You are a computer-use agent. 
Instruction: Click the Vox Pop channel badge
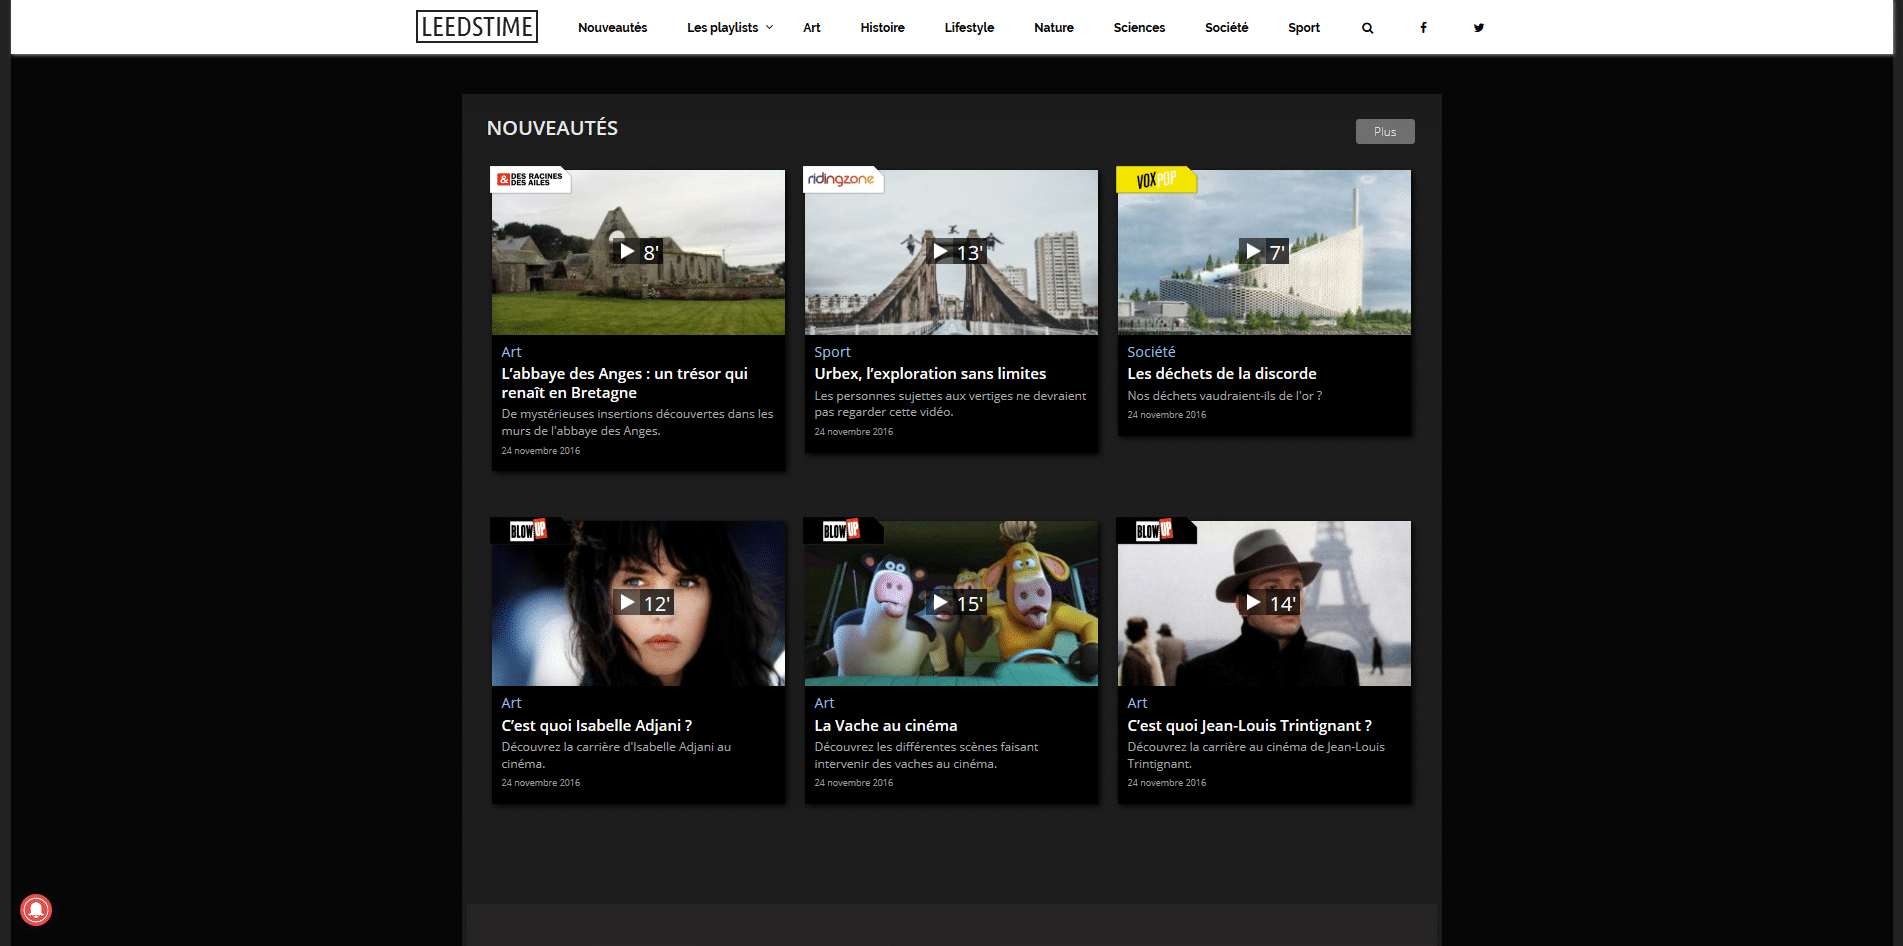pyautogui.click(x=1156, y=179)
